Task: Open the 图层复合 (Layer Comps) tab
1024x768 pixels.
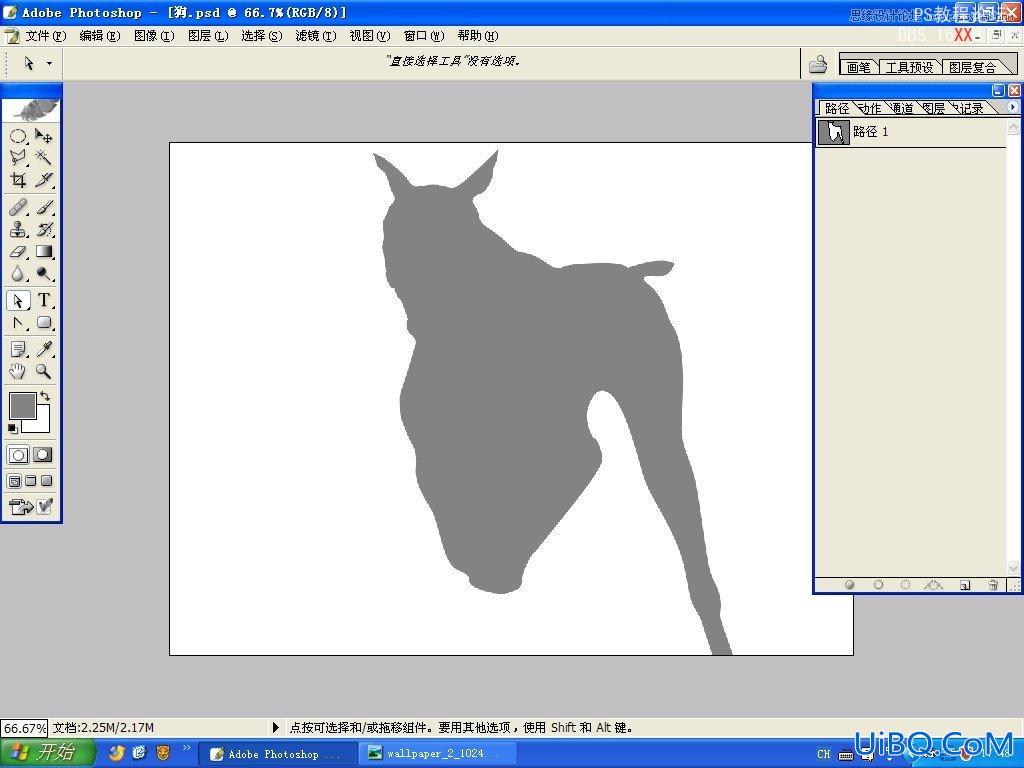Action: click(972, 67)
